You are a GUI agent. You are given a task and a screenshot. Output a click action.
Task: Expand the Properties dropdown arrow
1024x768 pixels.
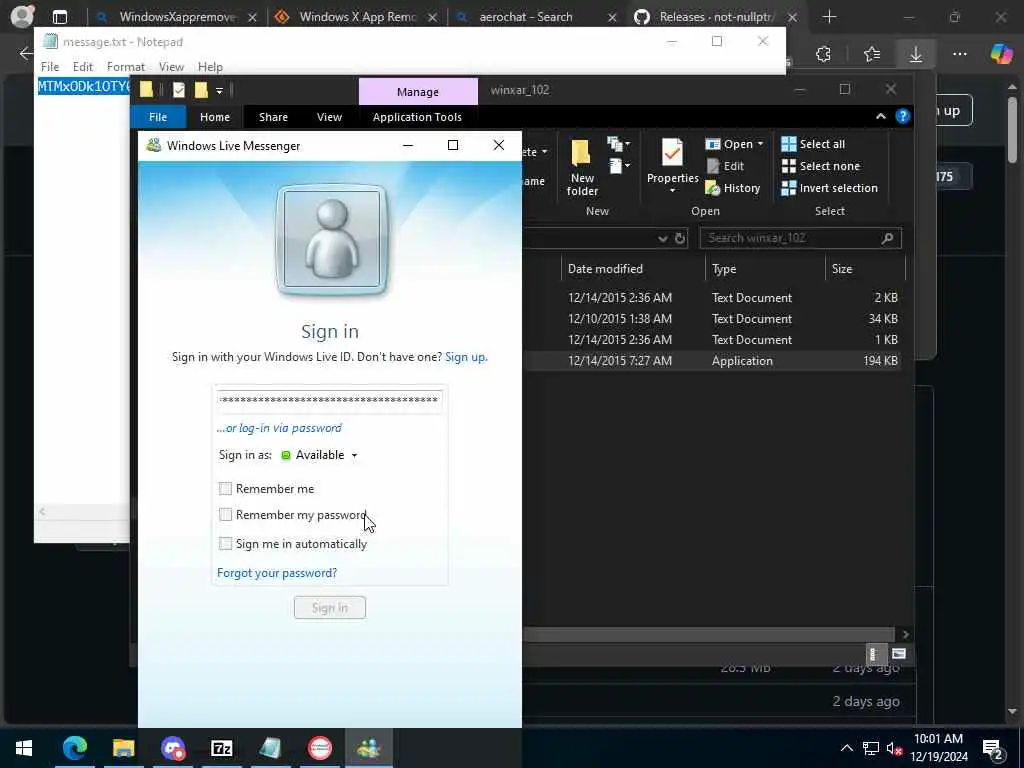(x=672, y=191)
